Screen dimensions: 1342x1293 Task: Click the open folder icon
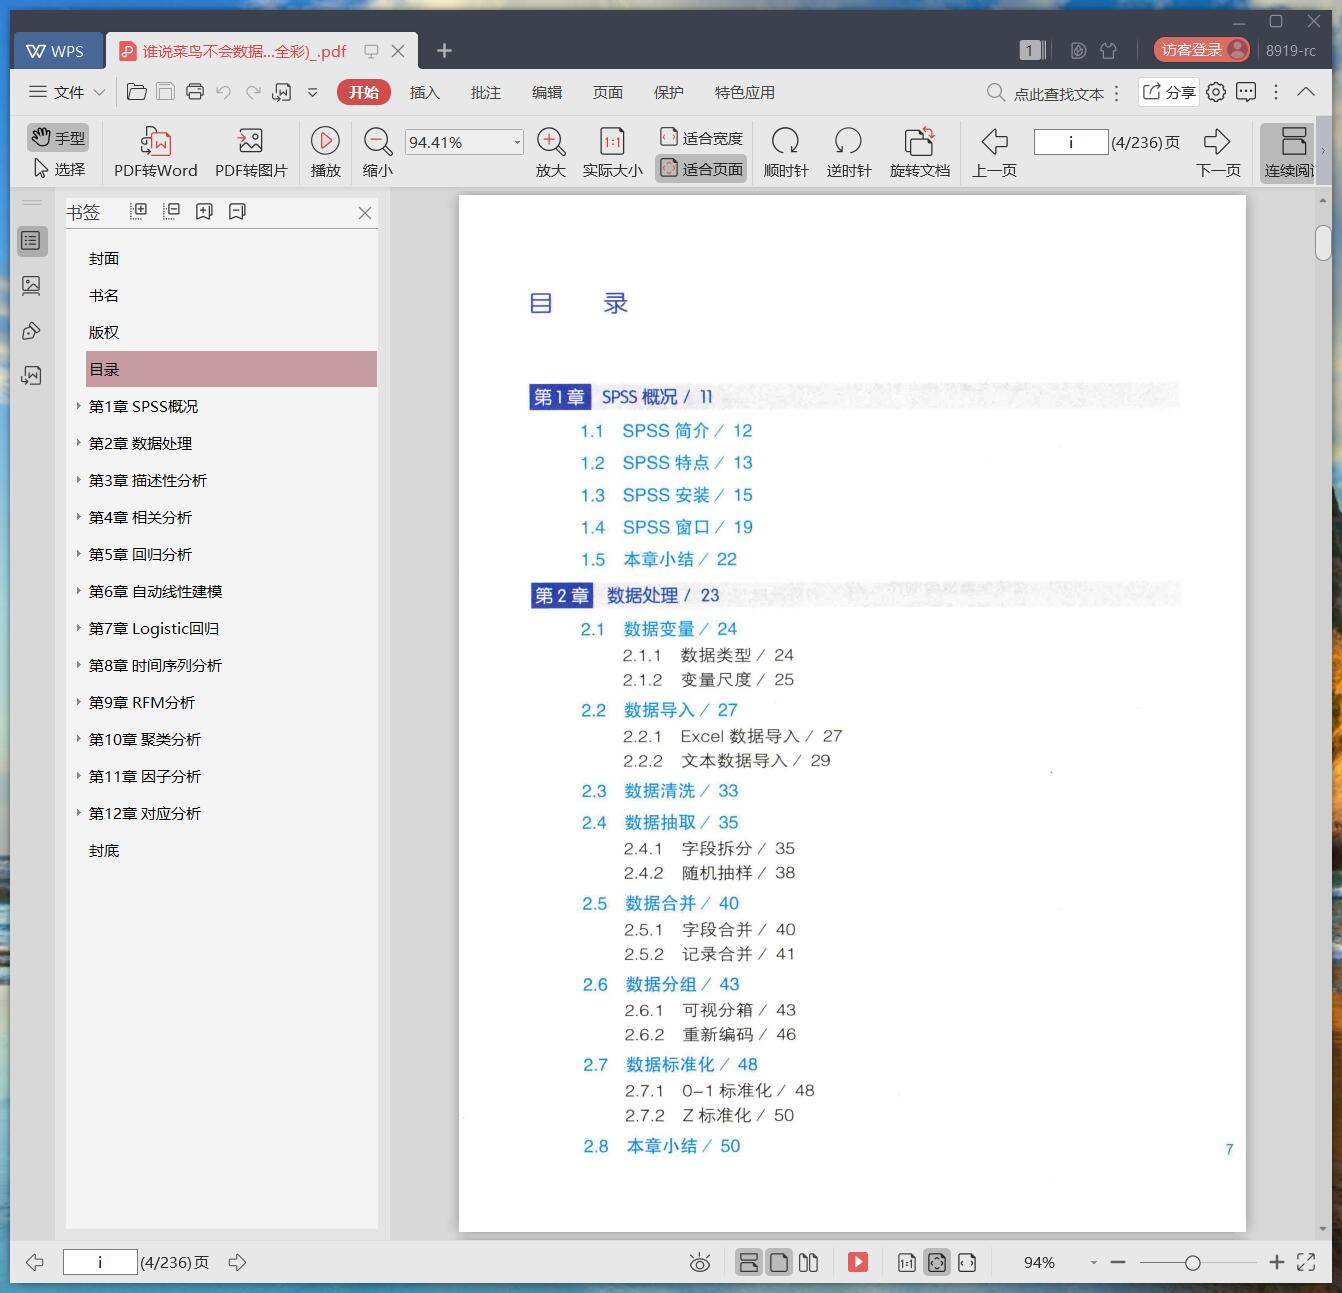pyautogui.click(x=137, y=92)
